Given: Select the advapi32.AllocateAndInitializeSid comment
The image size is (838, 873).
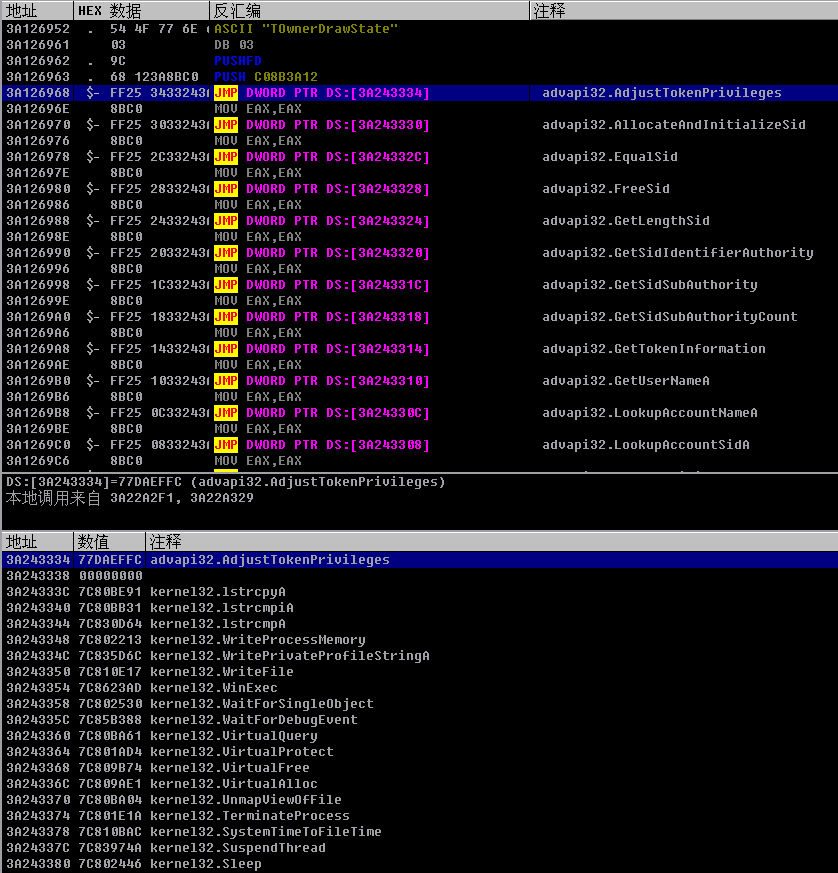Looking at the screenshot, I should pos(674,125).
